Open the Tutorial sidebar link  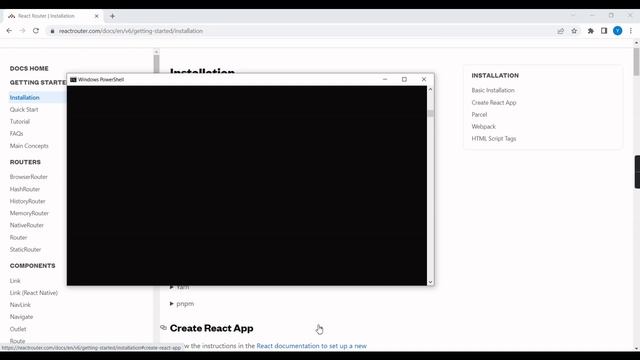click(20, 122)
